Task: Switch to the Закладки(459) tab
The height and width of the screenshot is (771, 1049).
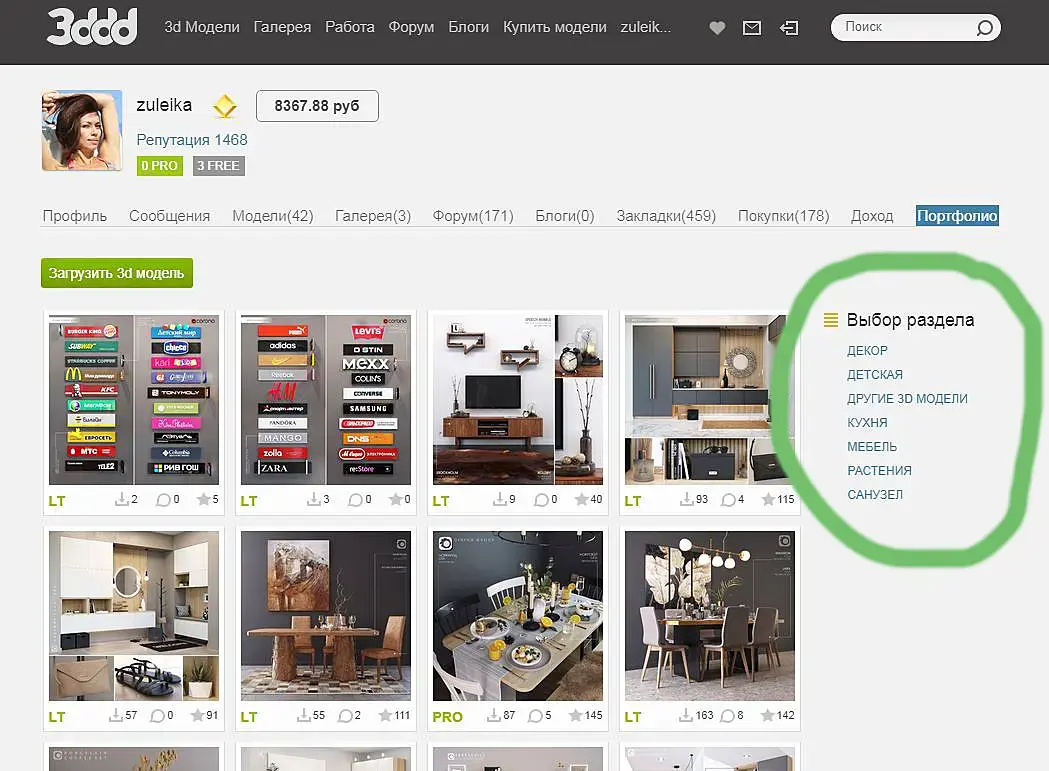Action: click(666, 216)
